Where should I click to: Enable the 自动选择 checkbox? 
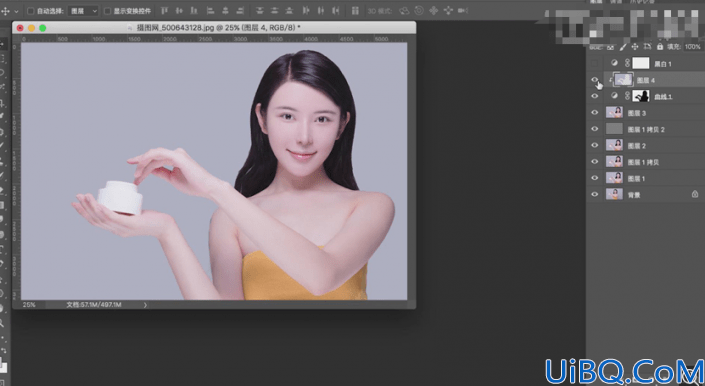[x=31, y=11]
